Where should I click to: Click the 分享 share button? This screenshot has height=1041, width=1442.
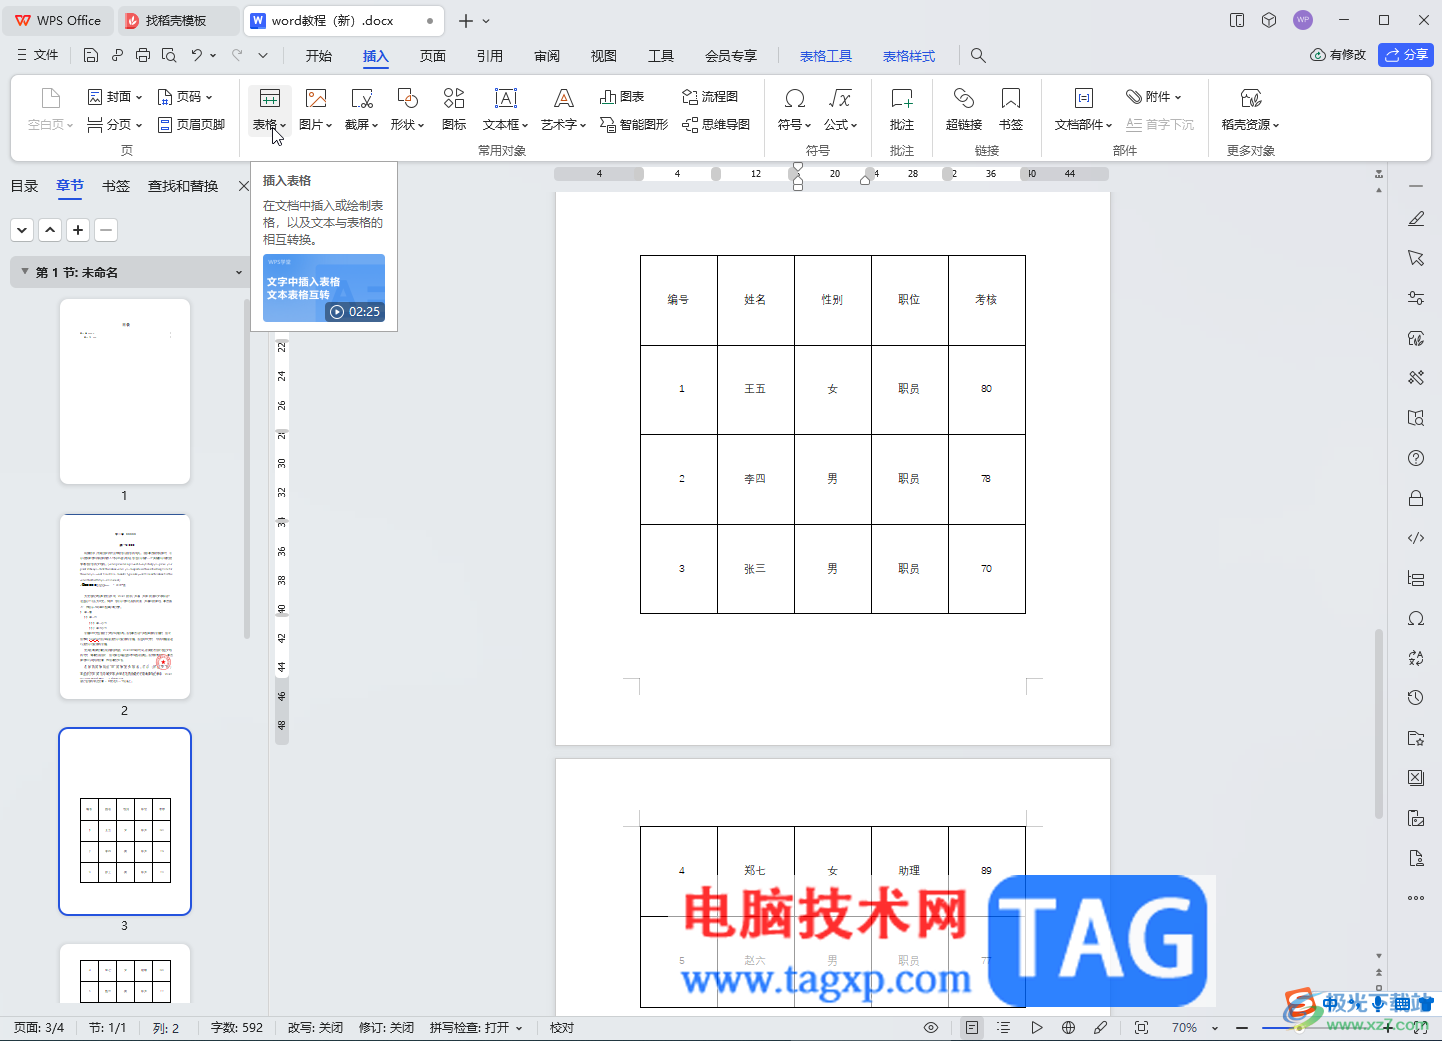click(x=1406, y=55)
